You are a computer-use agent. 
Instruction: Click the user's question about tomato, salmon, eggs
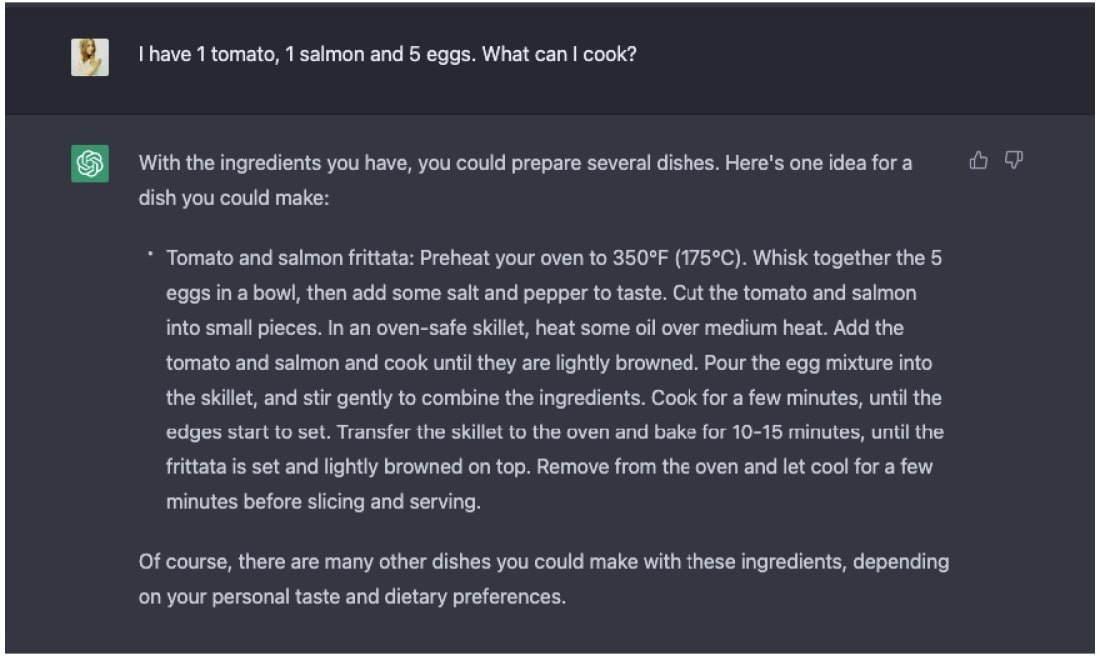387,53
